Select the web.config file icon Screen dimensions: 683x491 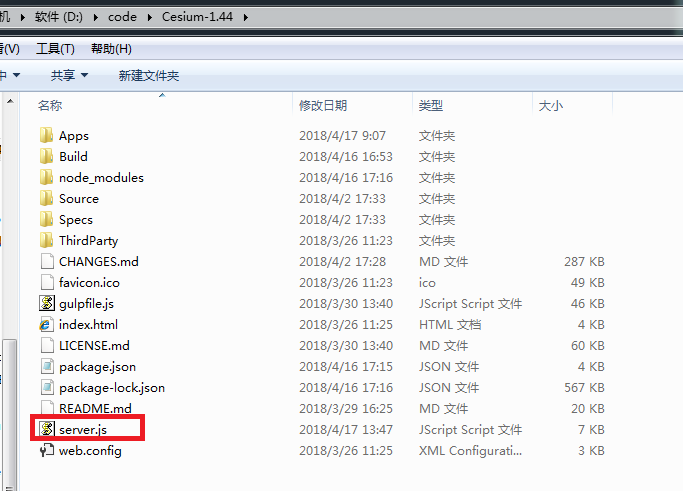47,450
